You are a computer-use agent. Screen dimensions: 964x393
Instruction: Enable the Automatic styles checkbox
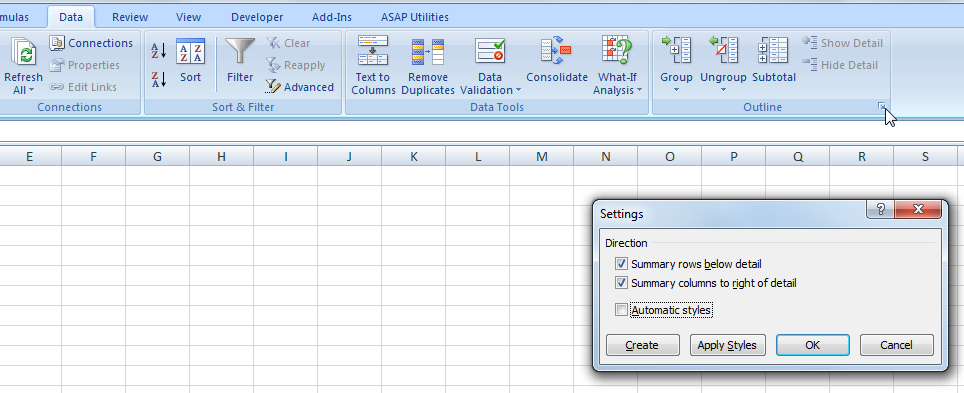(621, 309)
